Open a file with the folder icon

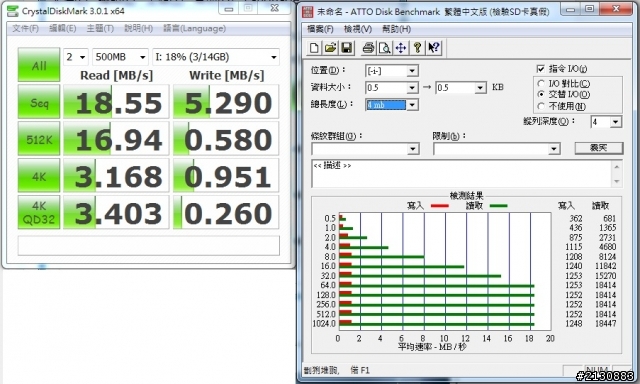pos(330,48)
